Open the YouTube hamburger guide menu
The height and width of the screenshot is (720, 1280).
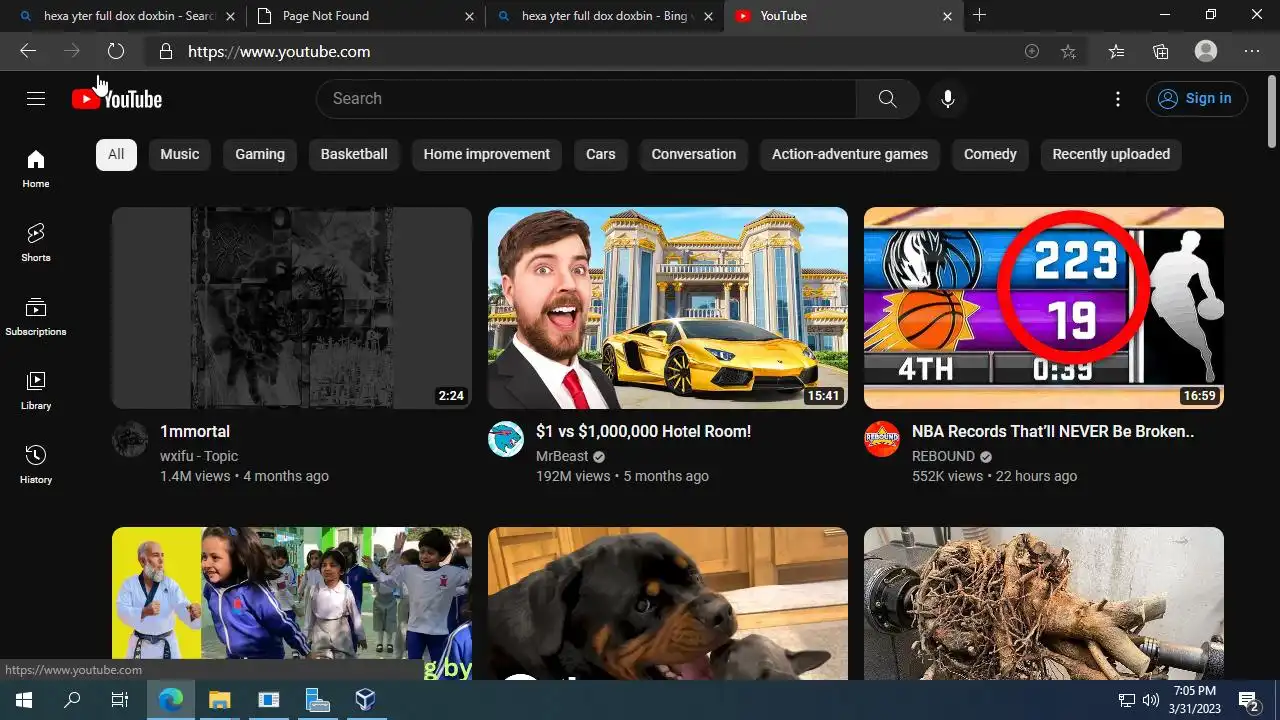click(x=36, y=98)
